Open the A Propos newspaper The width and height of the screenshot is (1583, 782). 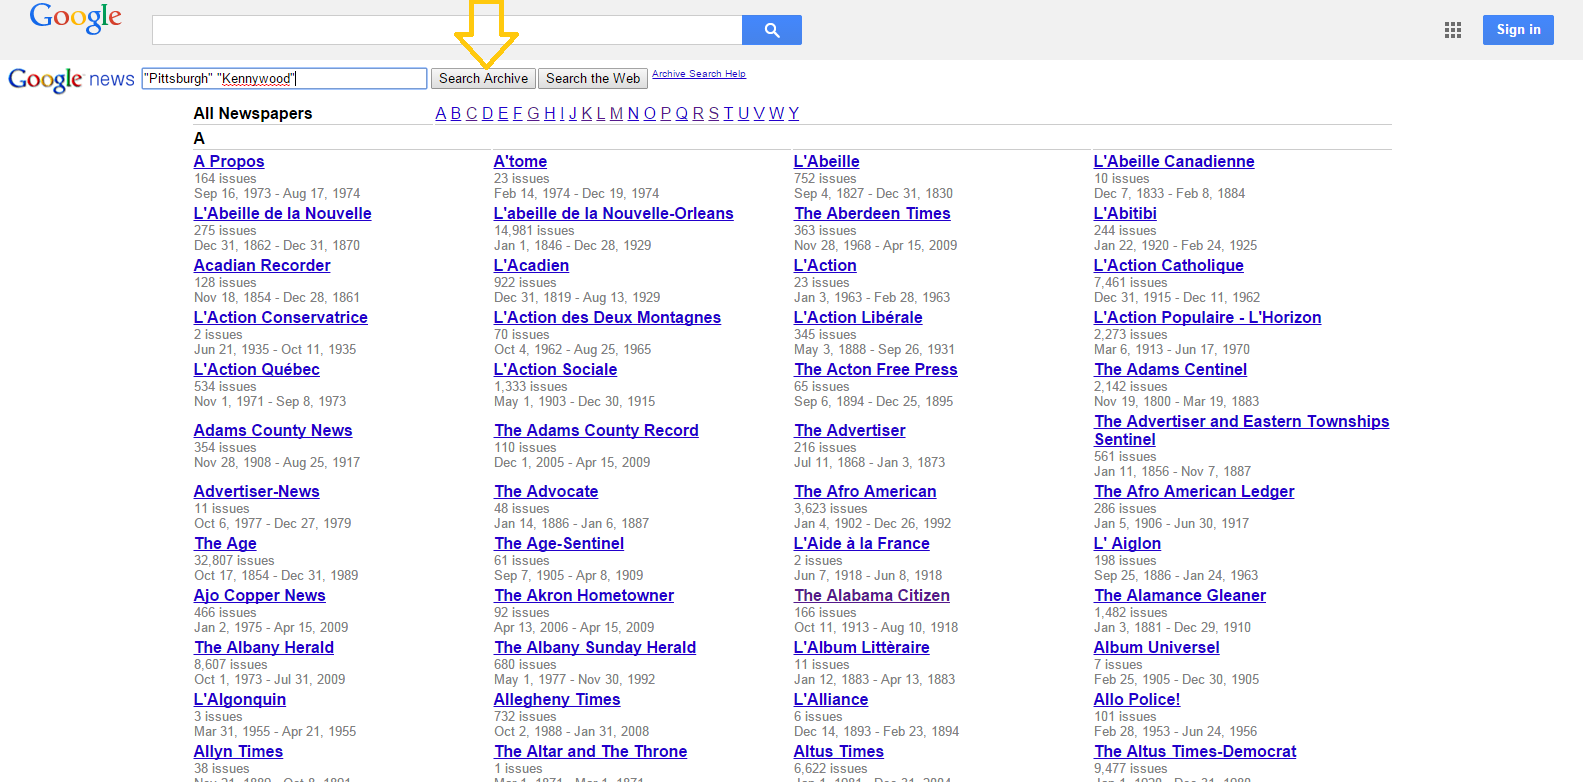229,162
